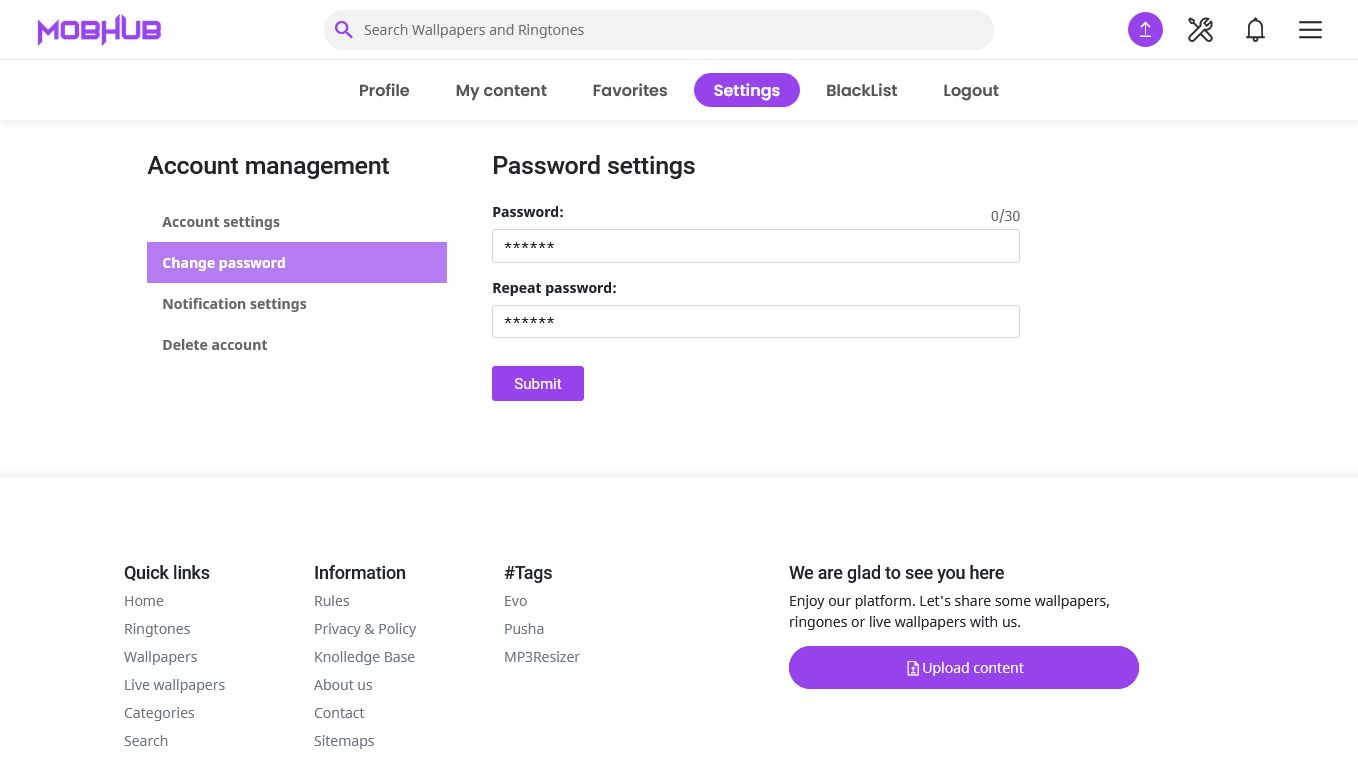1358x768 pixels.
Task: Click the Password input field
Action: click(x=755, y=246)
